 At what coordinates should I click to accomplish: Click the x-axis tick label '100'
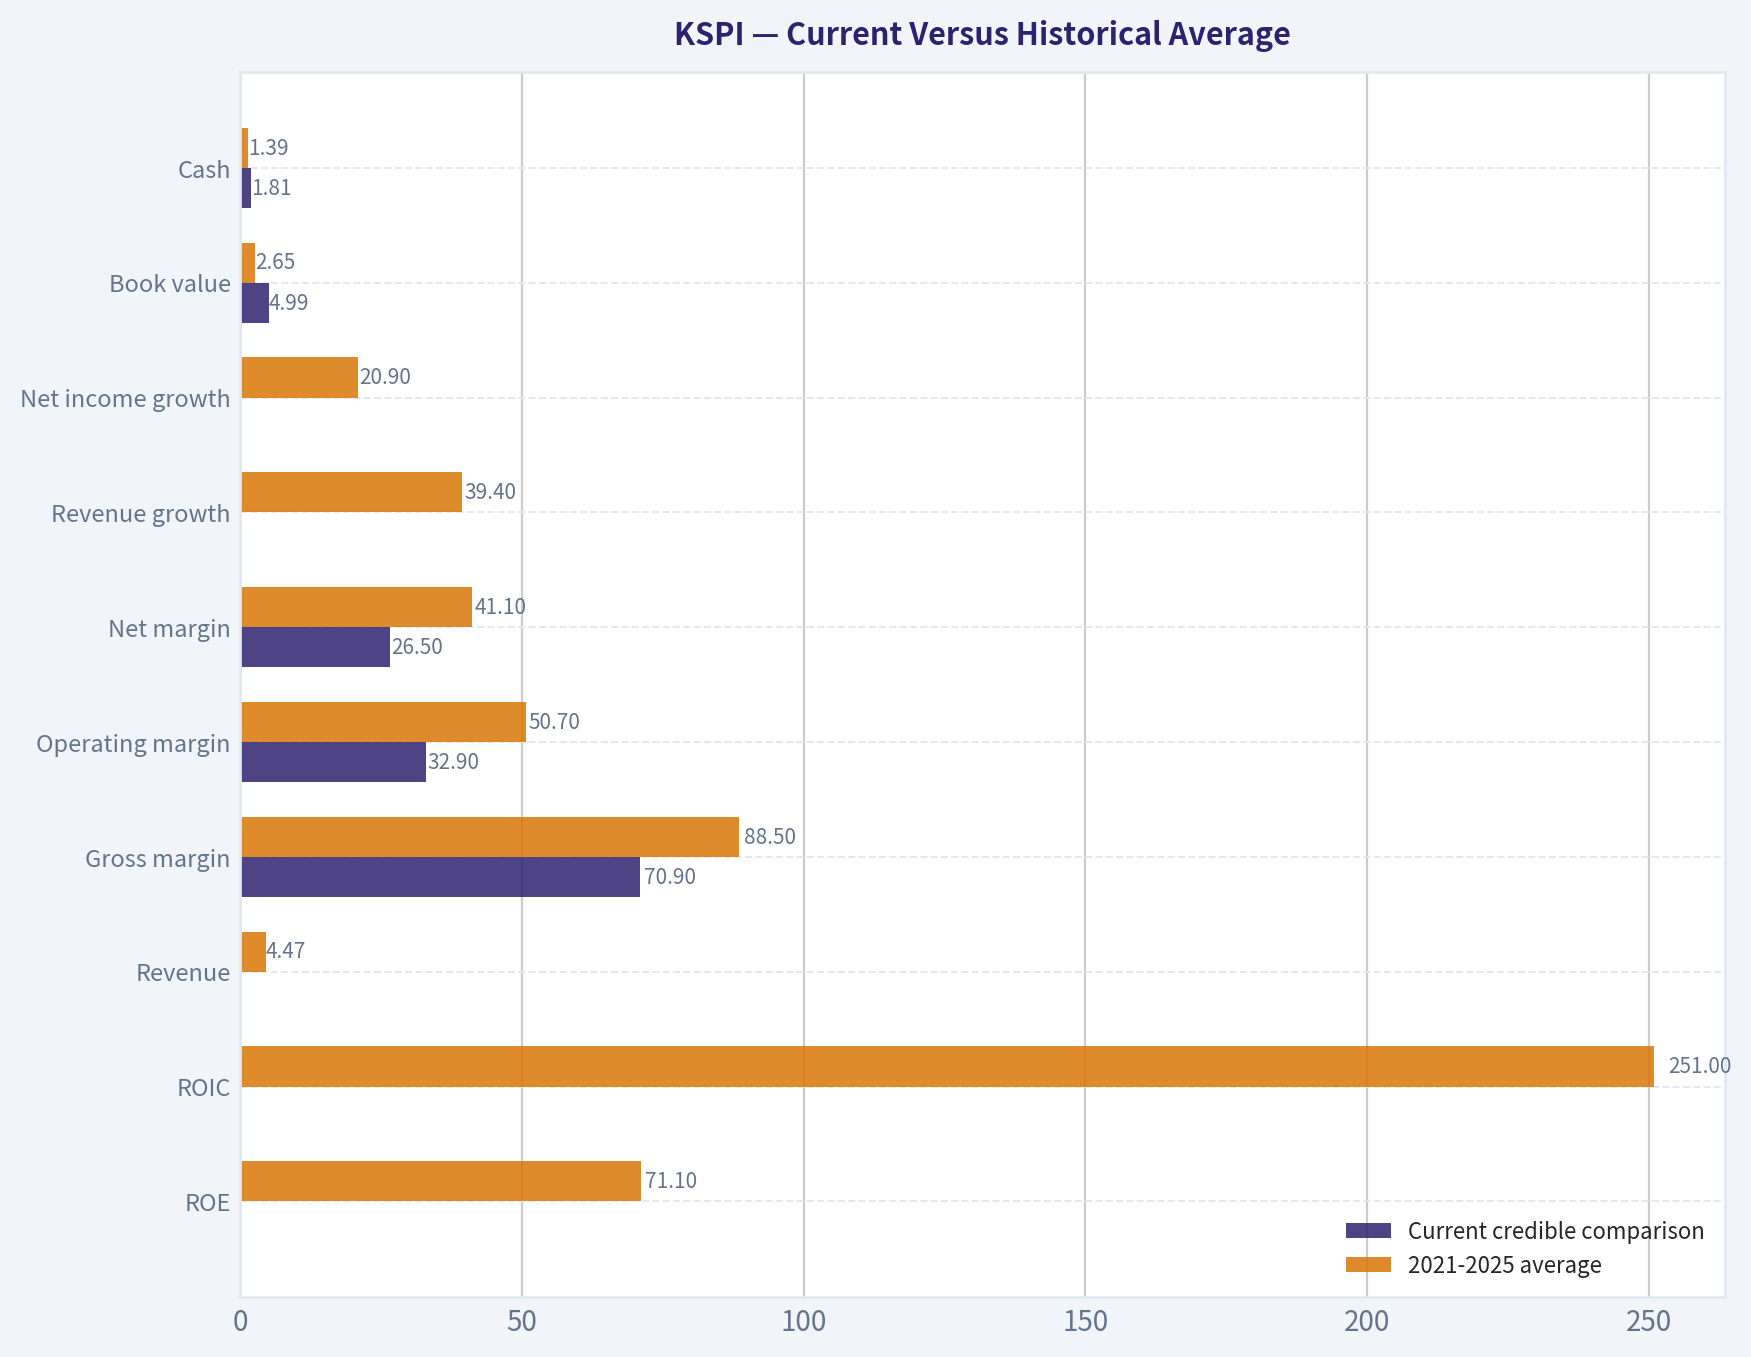(x=804, y=1322)
